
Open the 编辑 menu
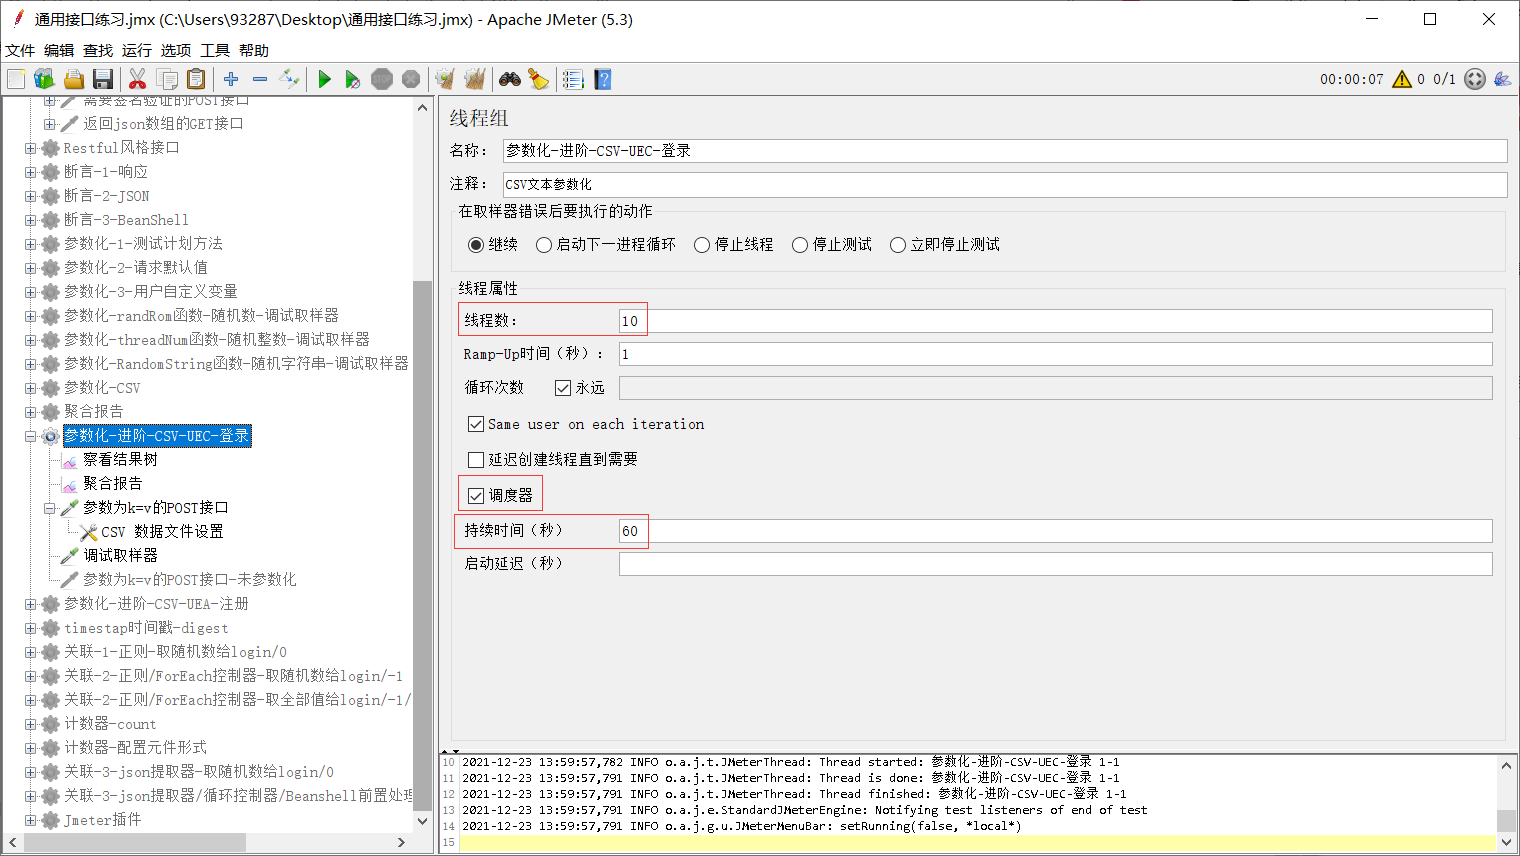coord(59,50)
